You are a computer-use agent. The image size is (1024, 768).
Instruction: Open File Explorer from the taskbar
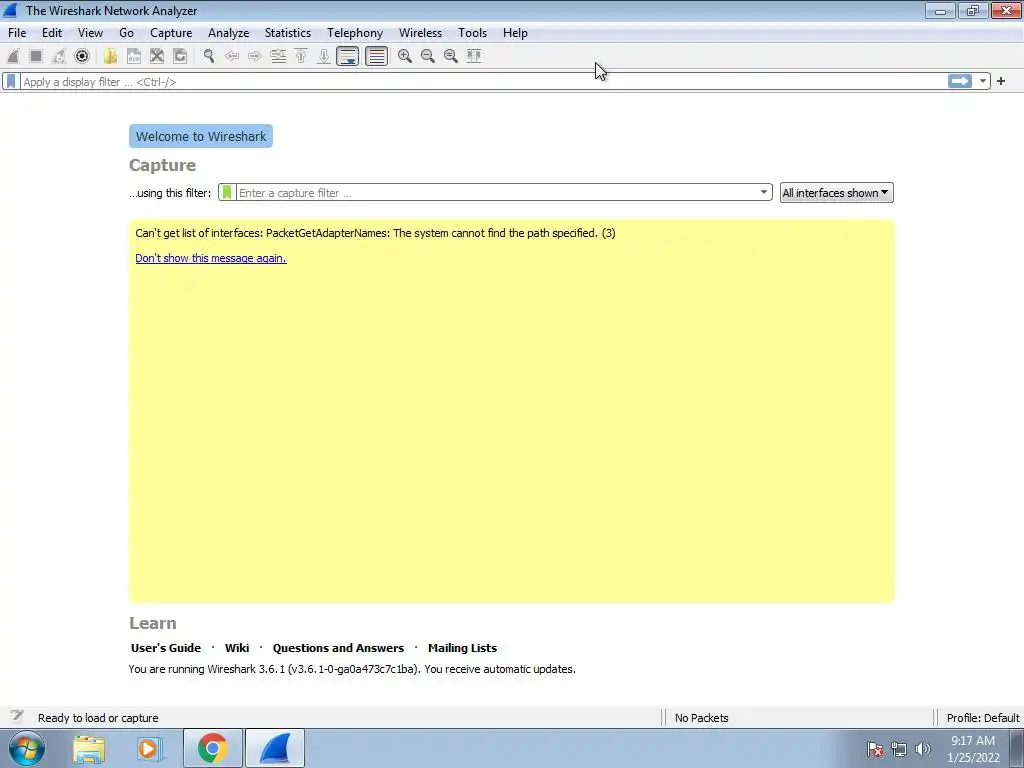click(89, 748)
